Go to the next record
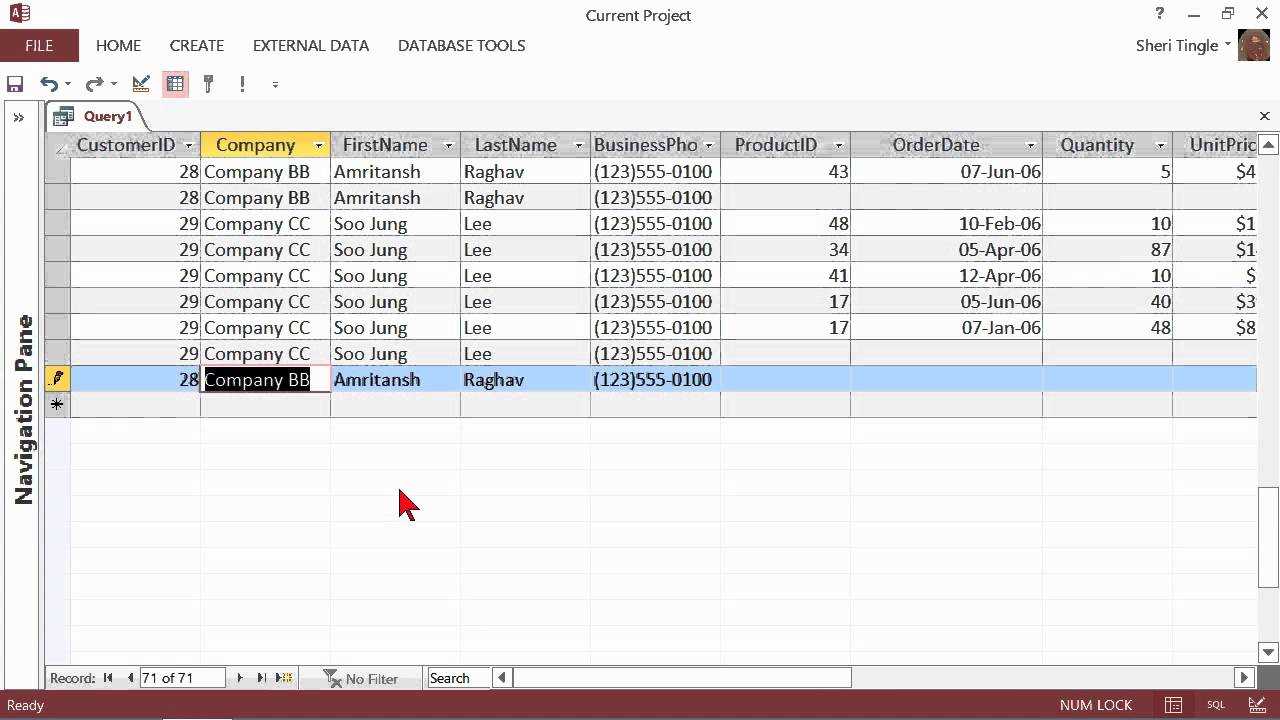1280x720 pixels. [239, 678]
